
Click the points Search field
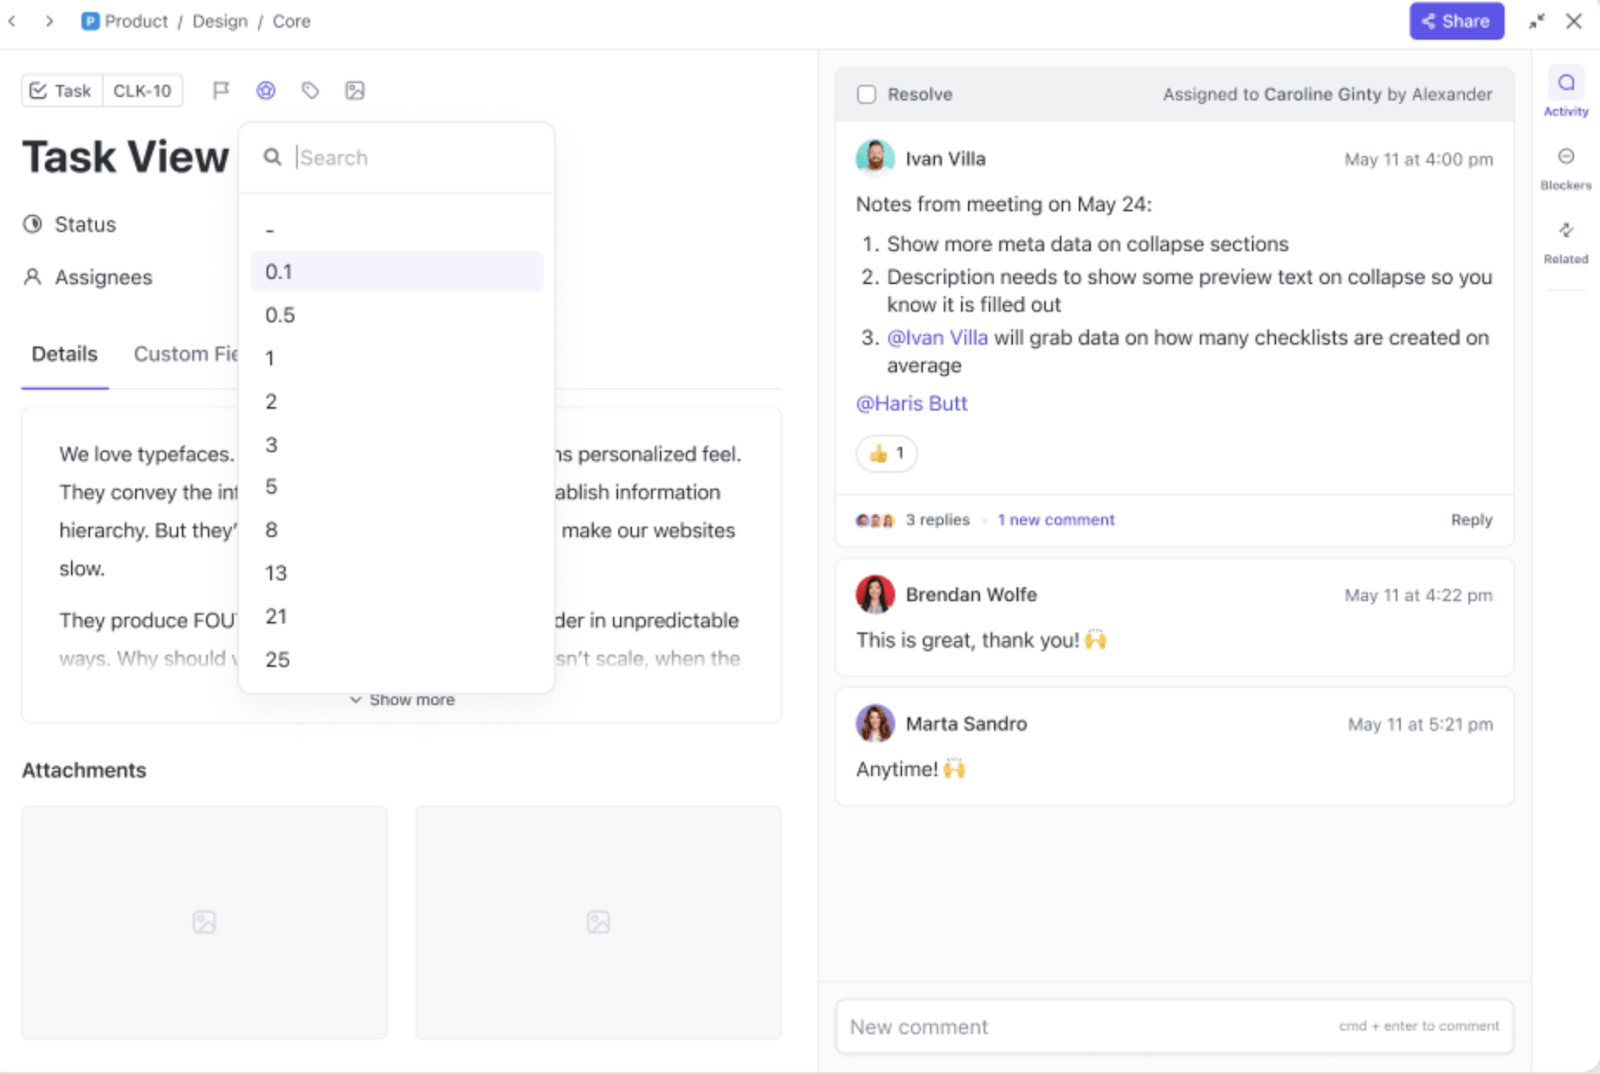coord(410,158)
